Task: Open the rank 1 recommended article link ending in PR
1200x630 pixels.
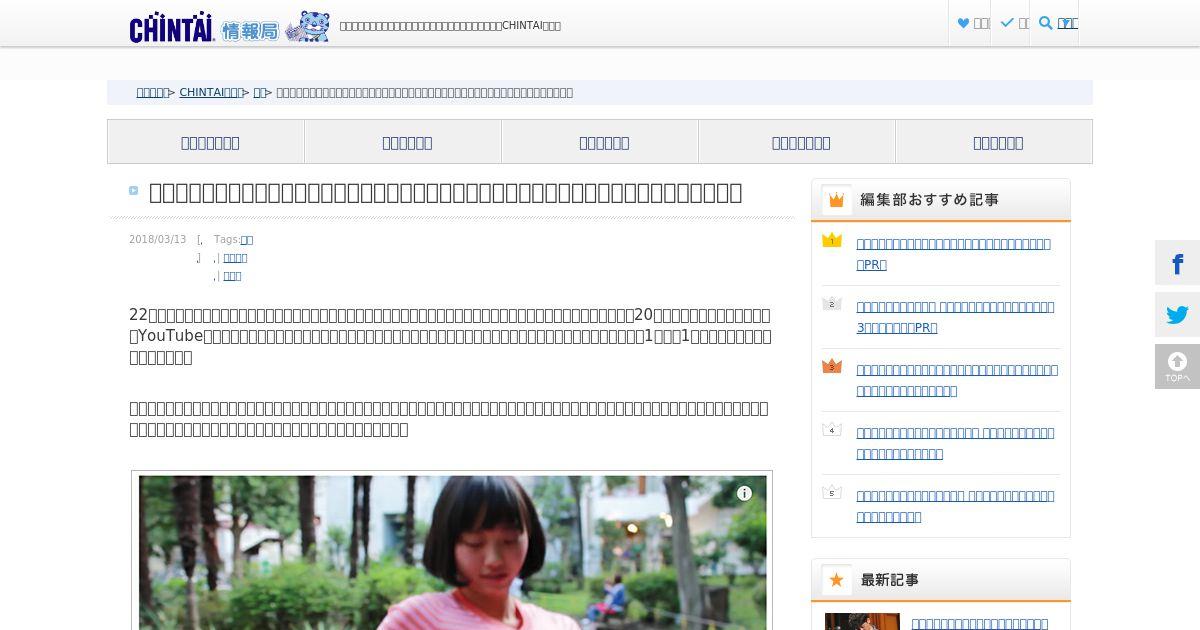Action: point(953,254)
